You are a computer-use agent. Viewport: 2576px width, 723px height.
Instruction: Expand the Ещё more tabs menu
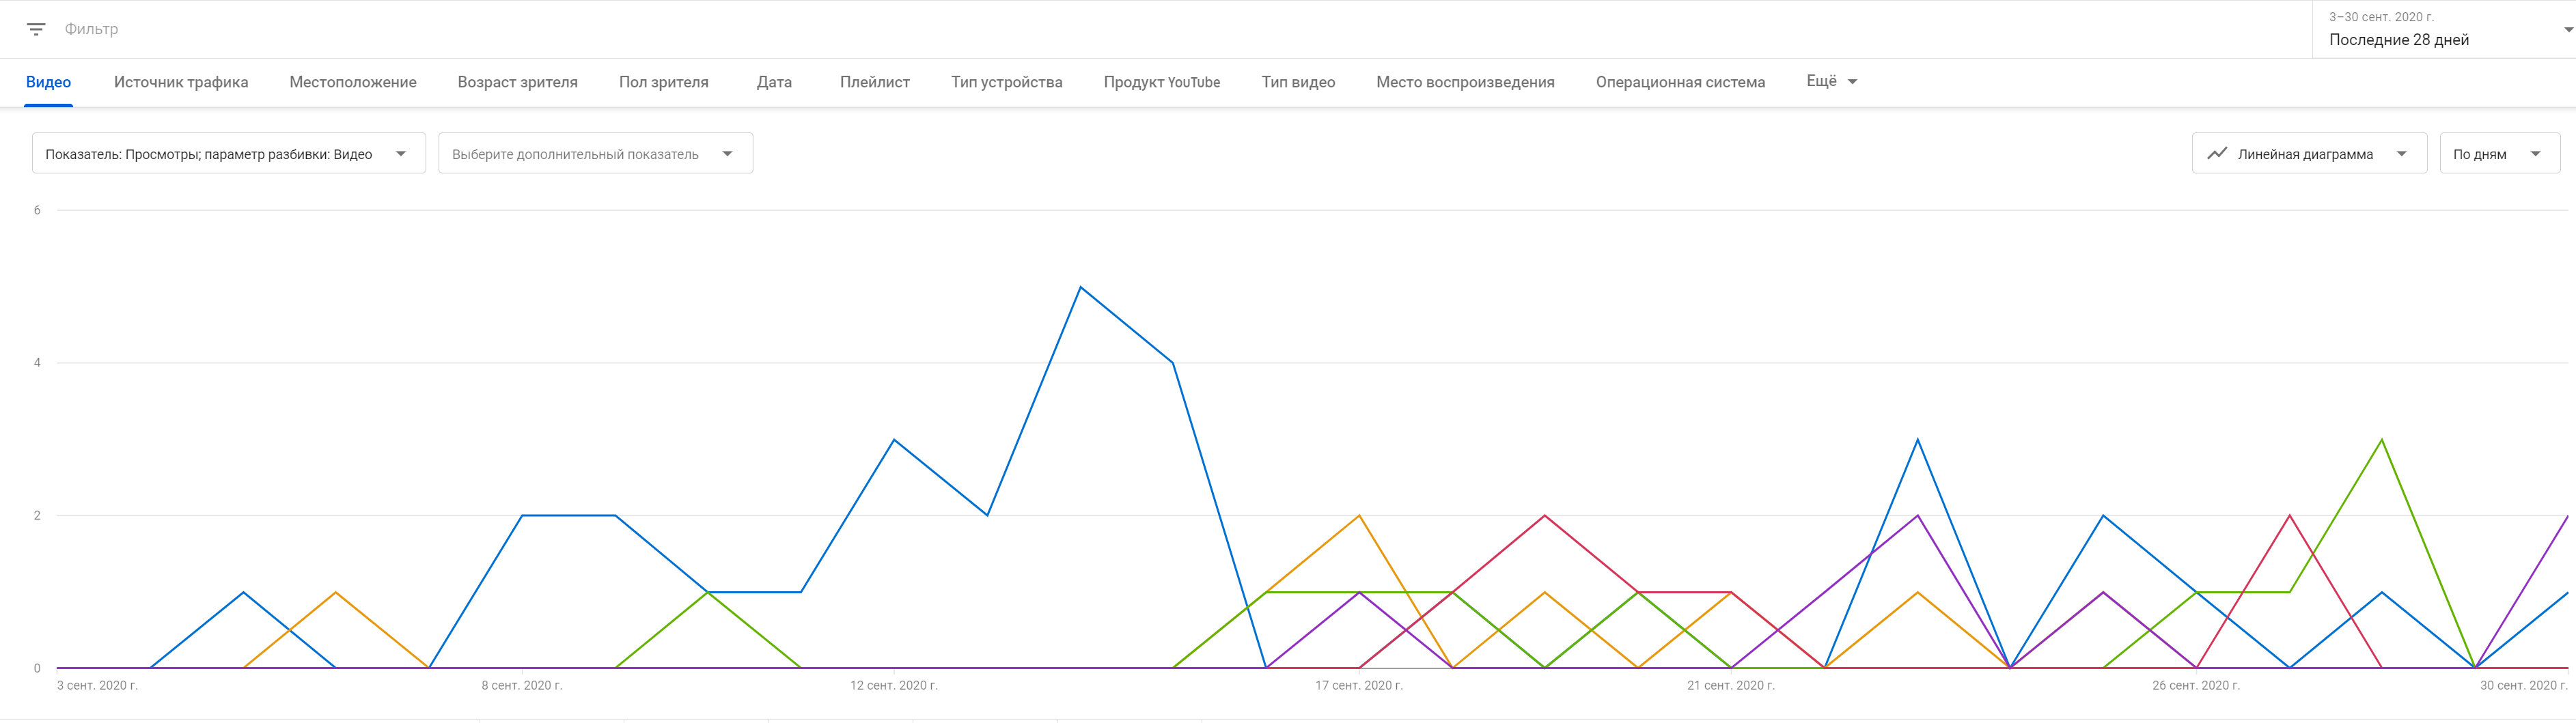coord(1831,81)
